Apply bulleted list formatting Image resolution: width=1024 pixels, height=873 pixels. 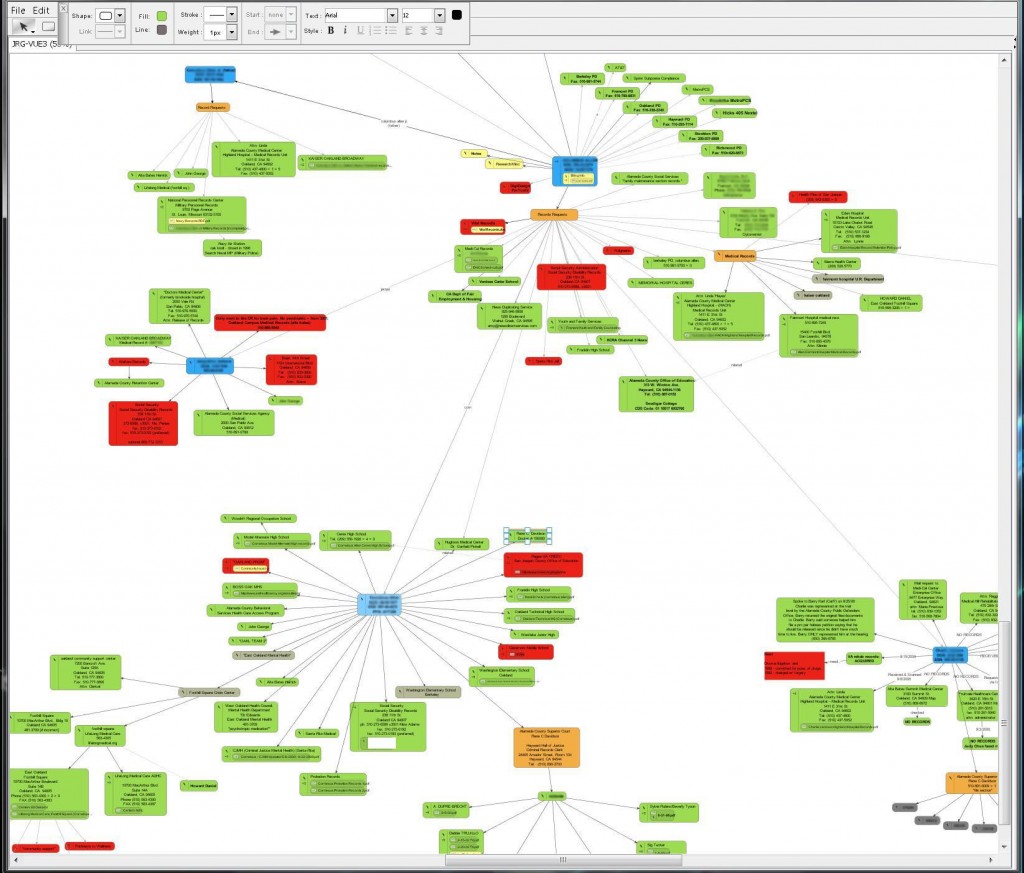[391, 31]
